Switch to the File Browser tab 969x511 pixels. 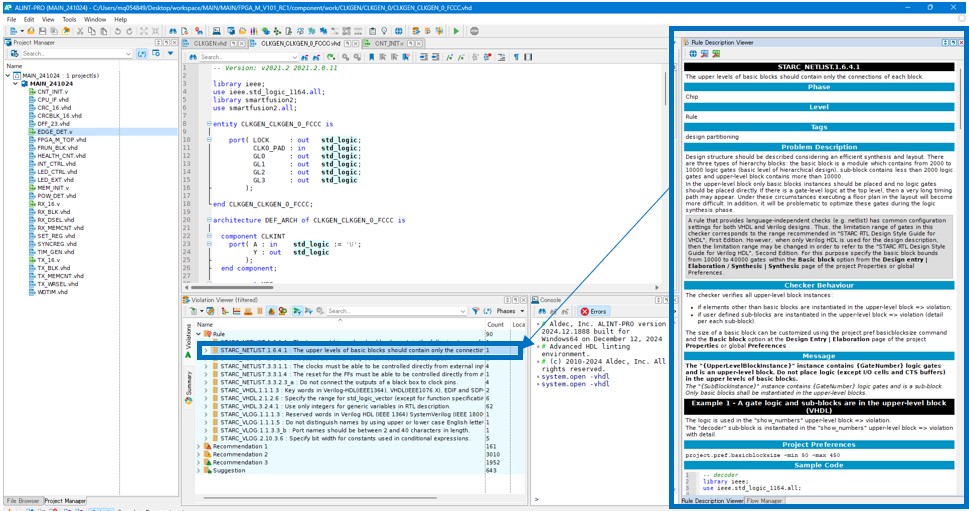coord(23,500)
